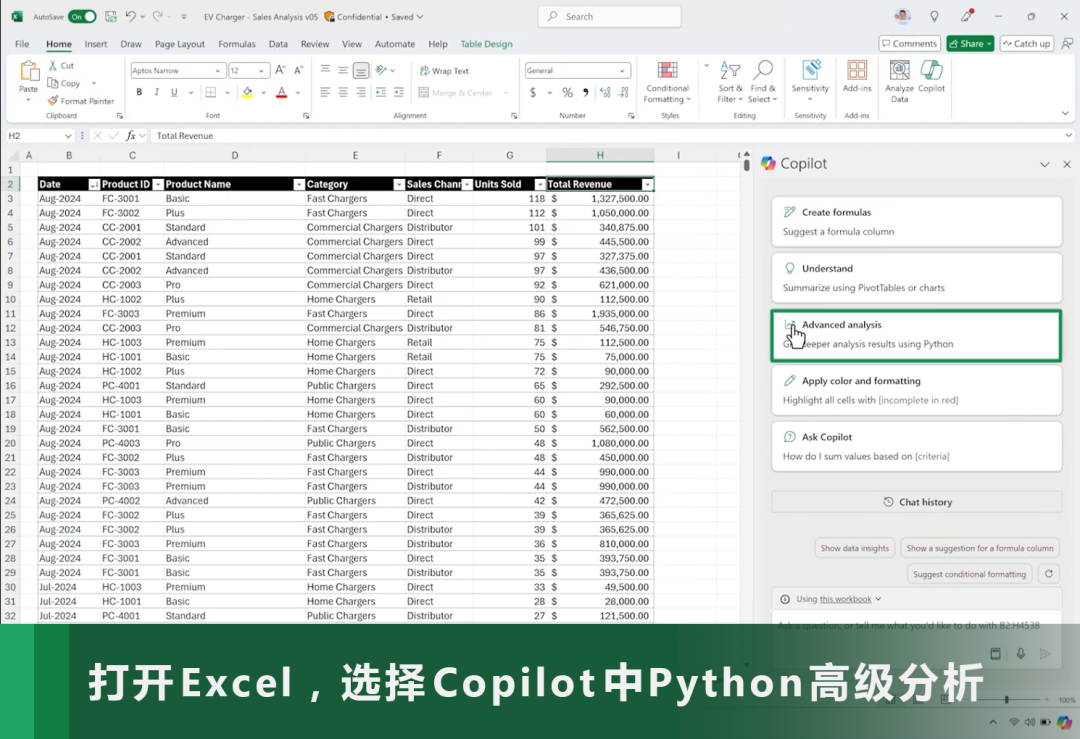This screenshot has width=1080, height=739.
Task: Toggle center horizontal alignment
Action: pyautogui.click(x=343, y=92)
